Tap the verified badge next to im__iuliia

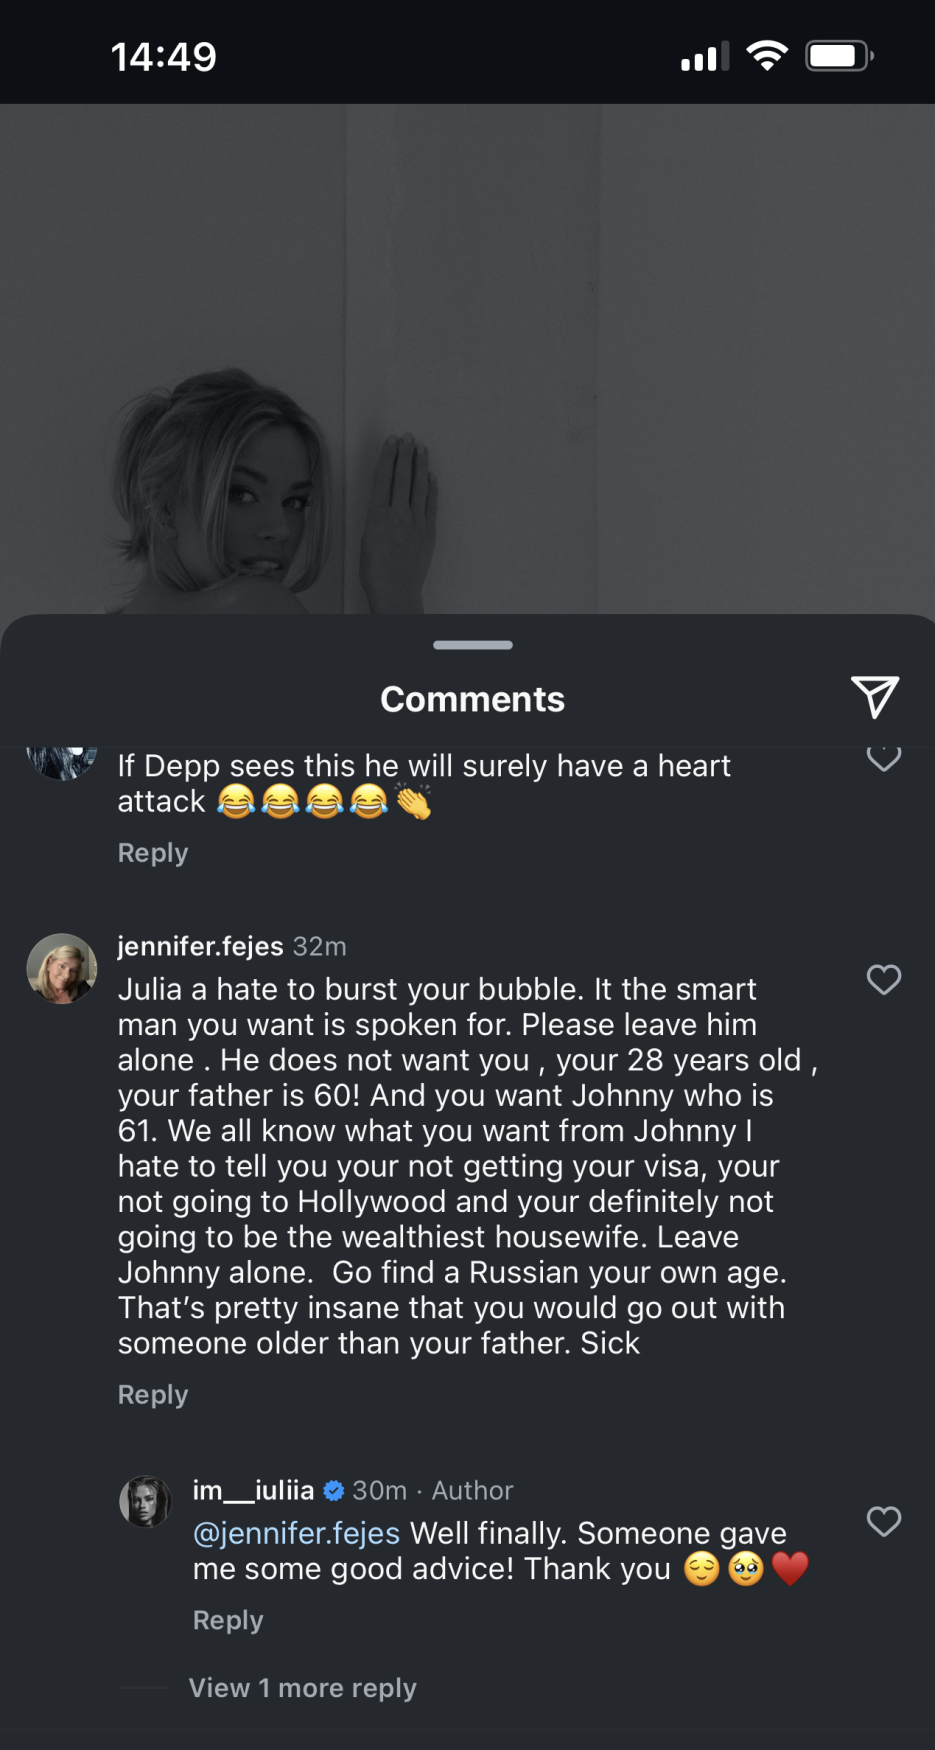point(334,1491)
